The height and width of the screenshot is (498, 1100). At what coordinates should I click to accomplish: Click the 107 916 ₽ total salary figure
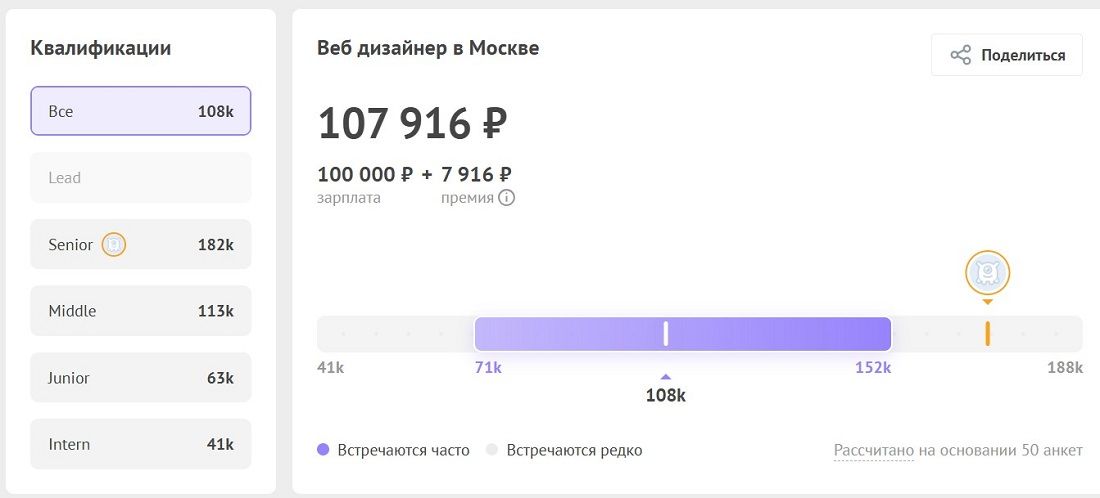tap(412, 123)
